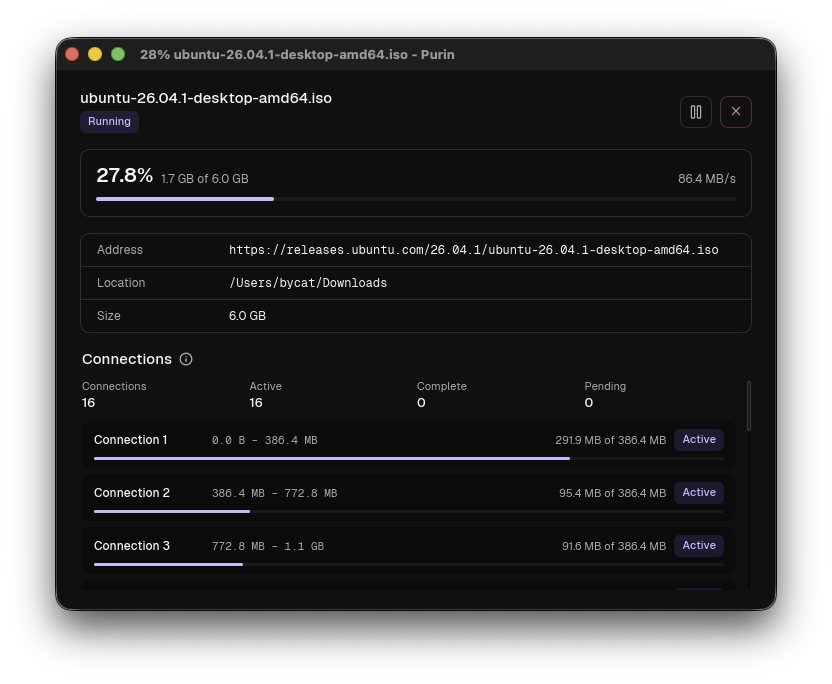
Task: Click the 86.4 MB/s speed readout
Action: [x=707, y=179]
